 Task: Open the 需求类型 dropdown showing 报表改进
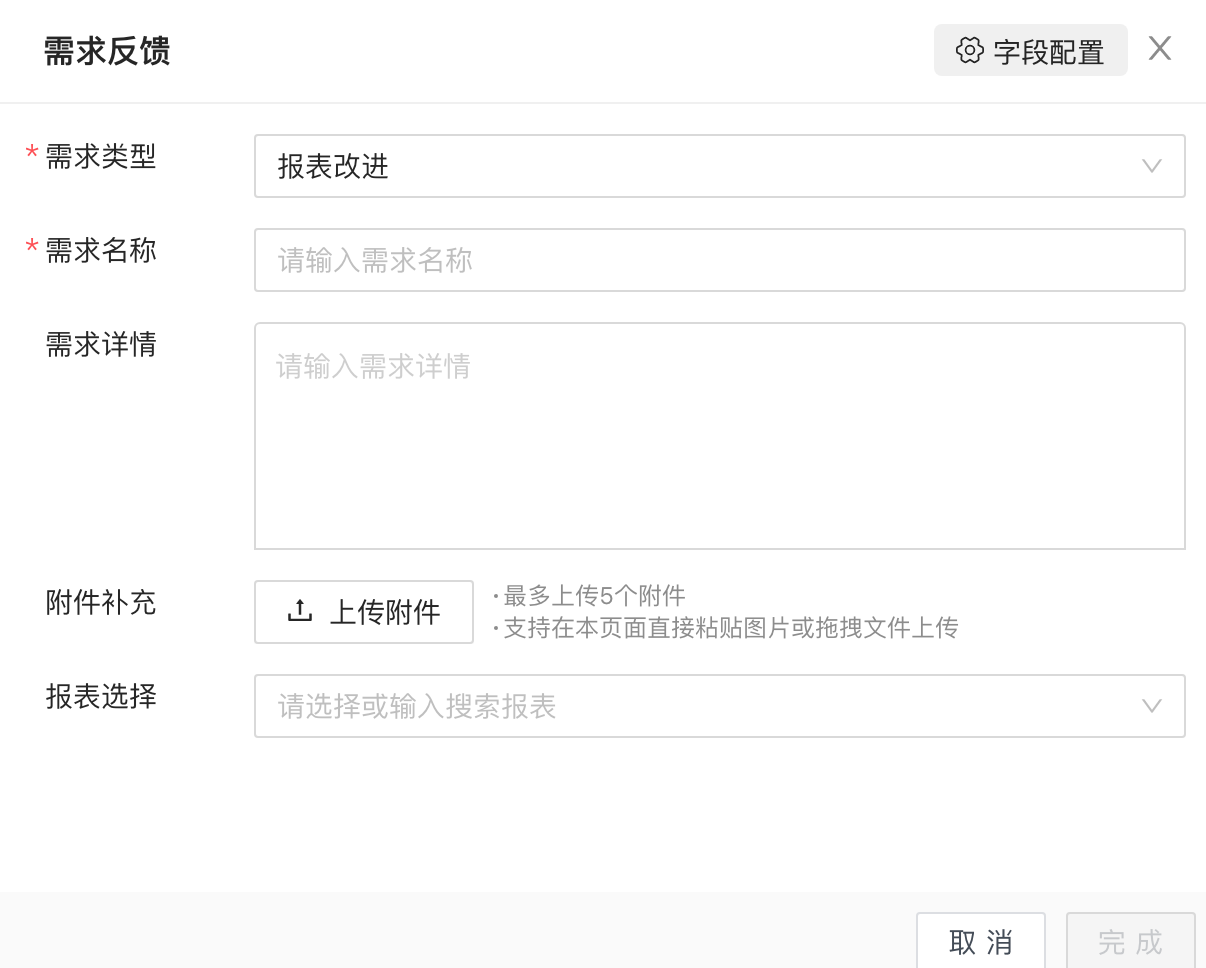pyautogui.click(x=700, y=166)
